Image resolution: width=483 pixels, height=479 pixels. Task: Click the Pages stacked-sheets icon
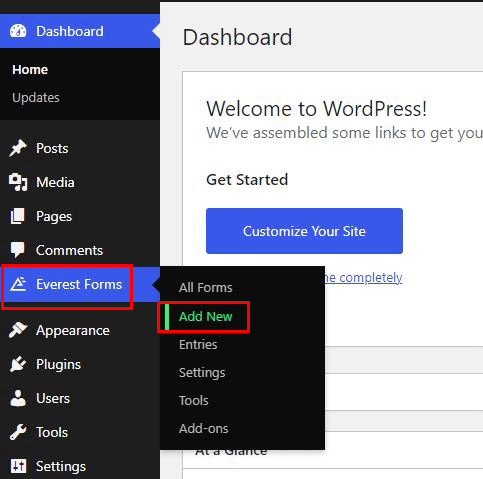tap(18, 216)
